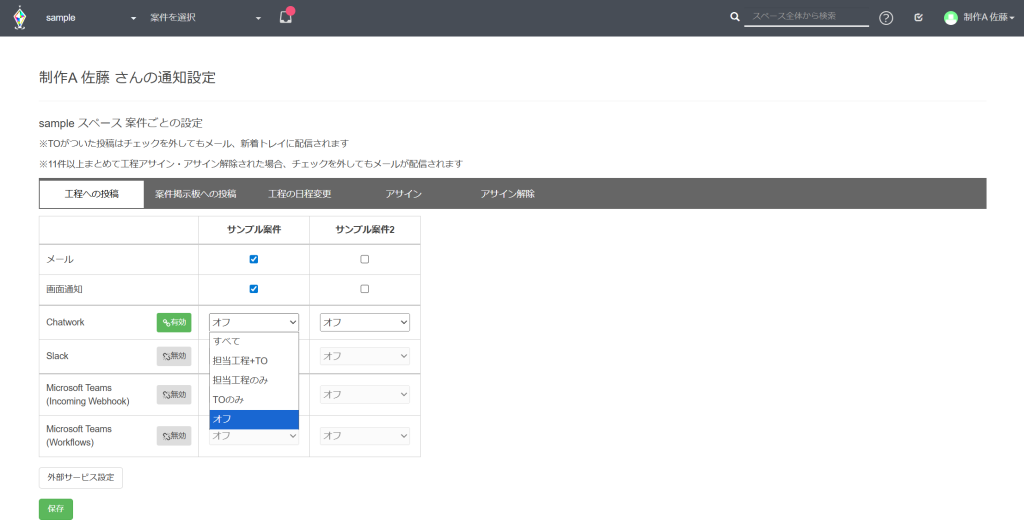Select 担当工程+TO option in dropdown list
The image size is (1024, 526).
240,361
